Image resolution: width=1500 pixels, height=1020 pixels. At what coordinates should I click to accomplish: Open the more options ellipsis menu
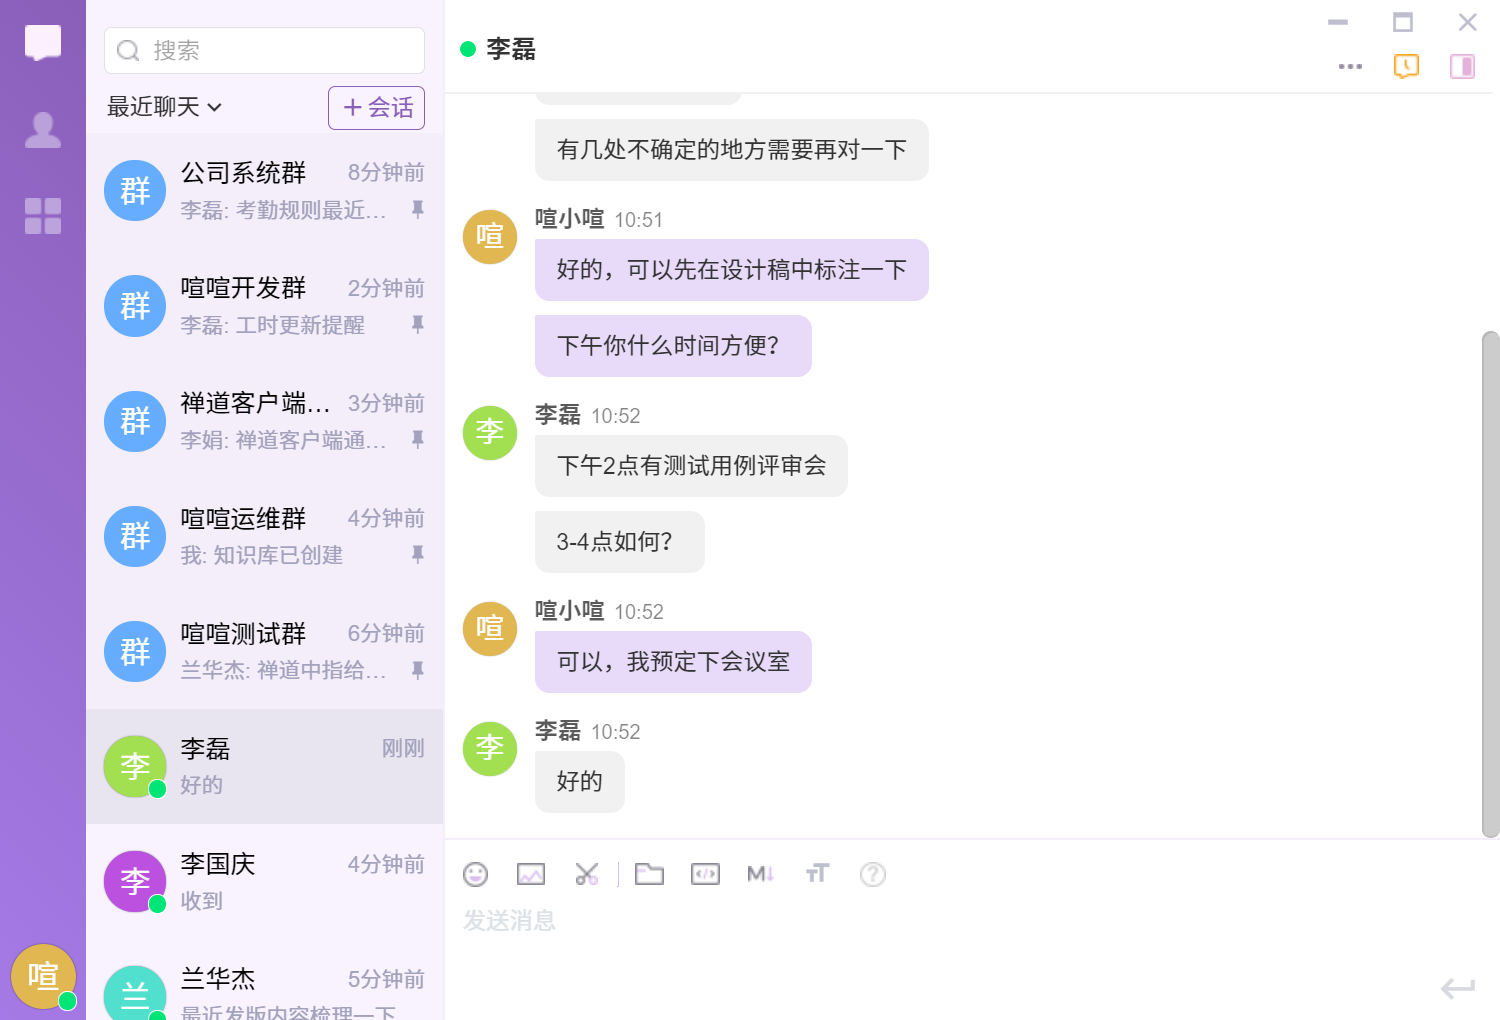pyautogui.click(x=1350, y=67)
